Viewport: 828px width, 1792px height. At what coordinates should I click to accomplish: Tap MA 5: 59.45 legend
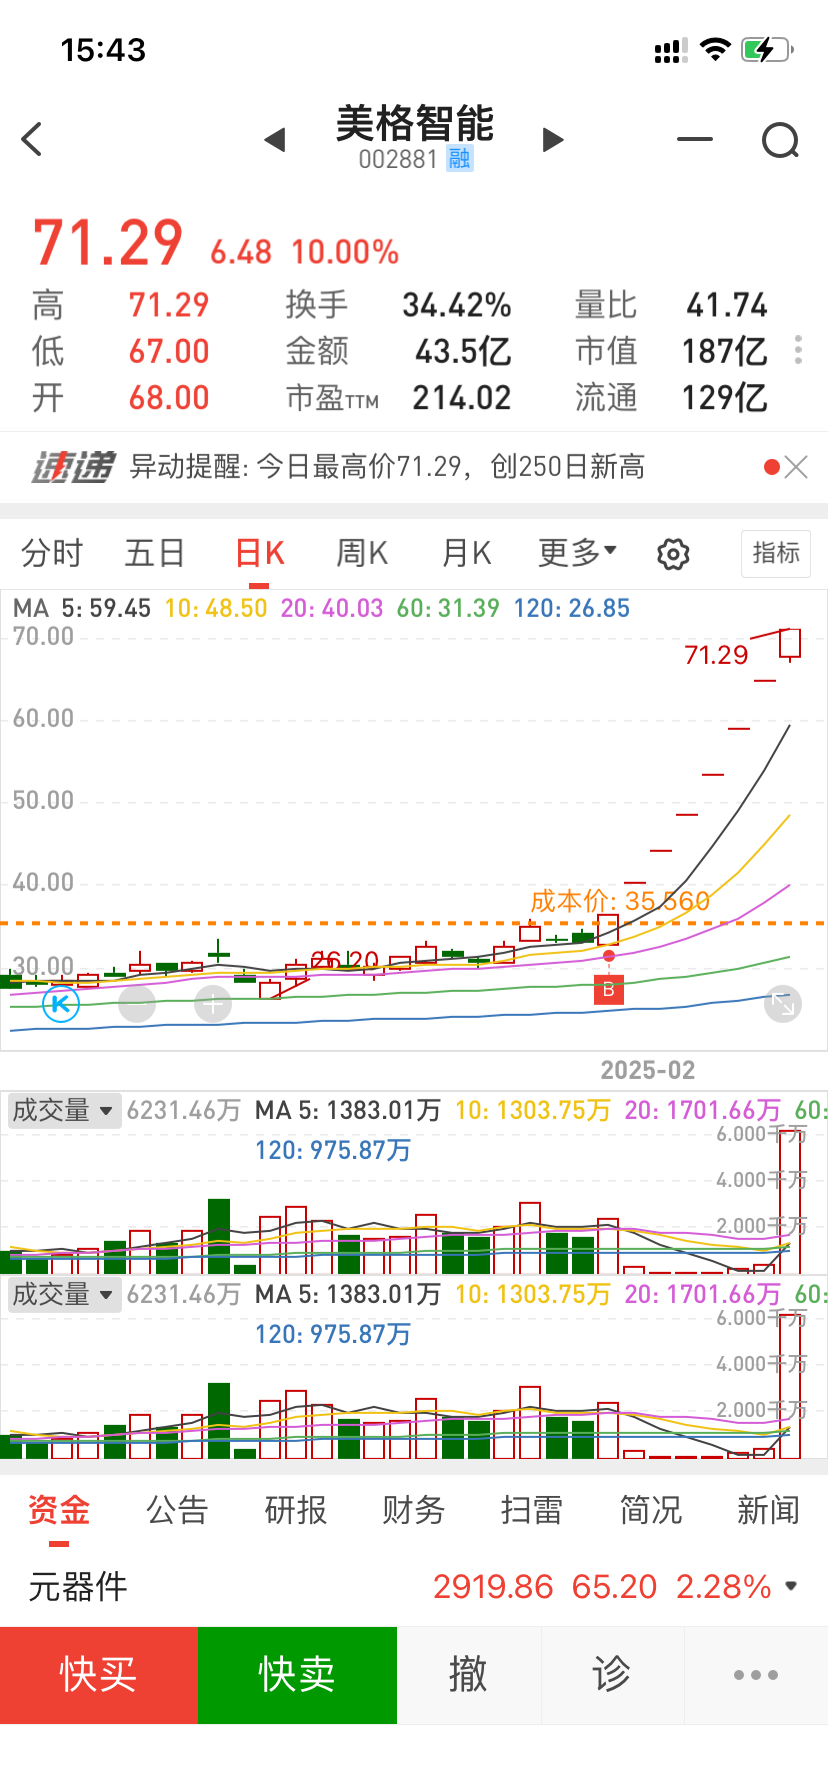[x=82, y=608]
